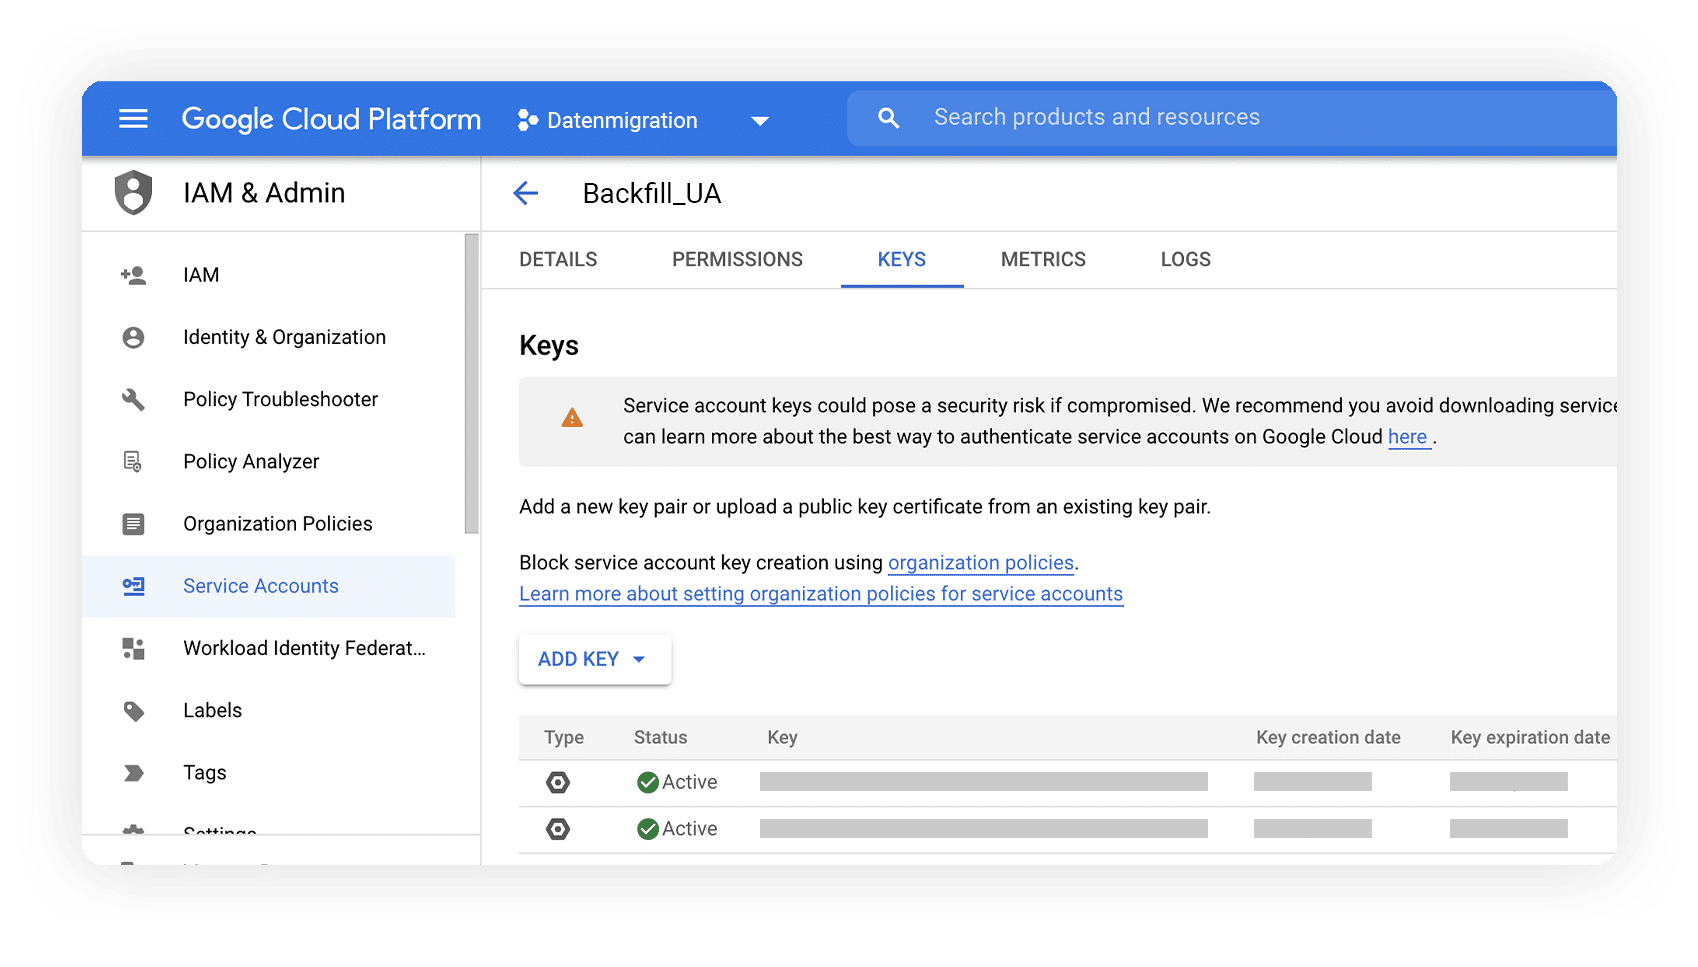Click the warning triangle icon
The width and height of the screenshot is (1698, 967).
[x=572, y=418]
